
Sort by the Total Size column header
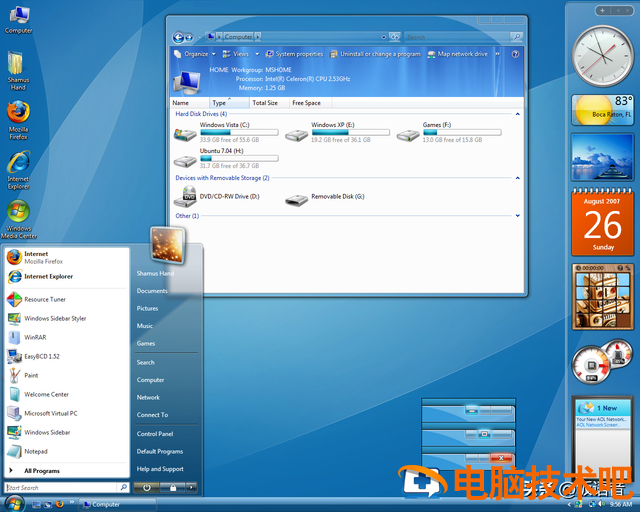coord(269,103)
